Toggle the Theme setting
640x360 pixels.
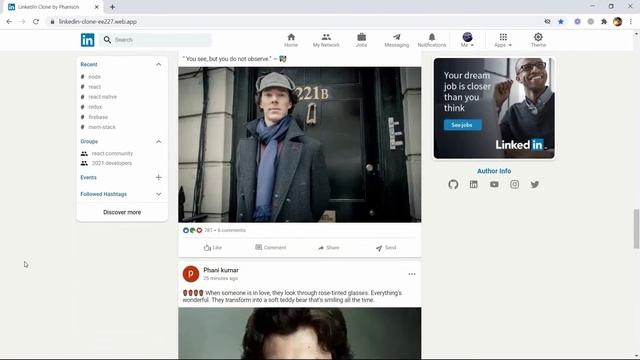coord(538,40)
